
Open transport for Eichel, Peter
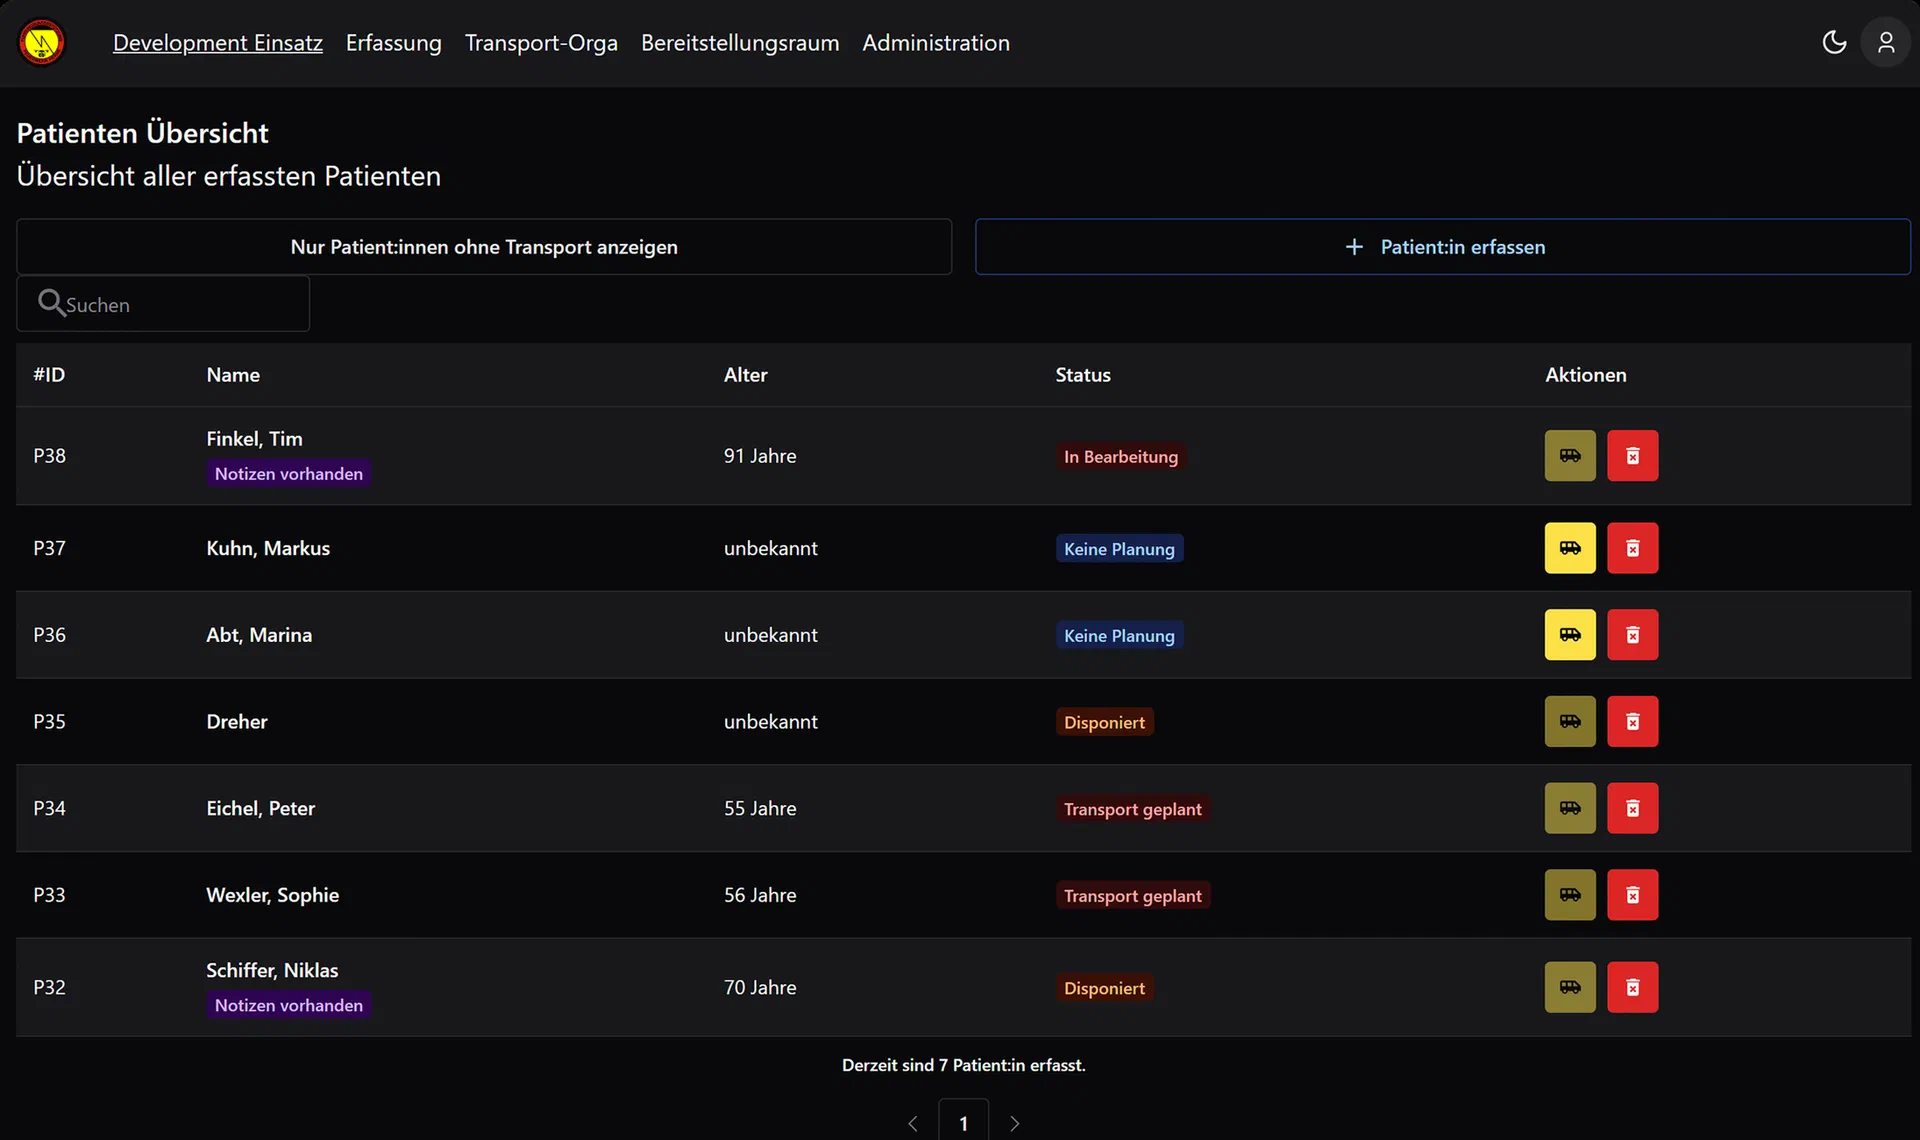(1570, 808)
